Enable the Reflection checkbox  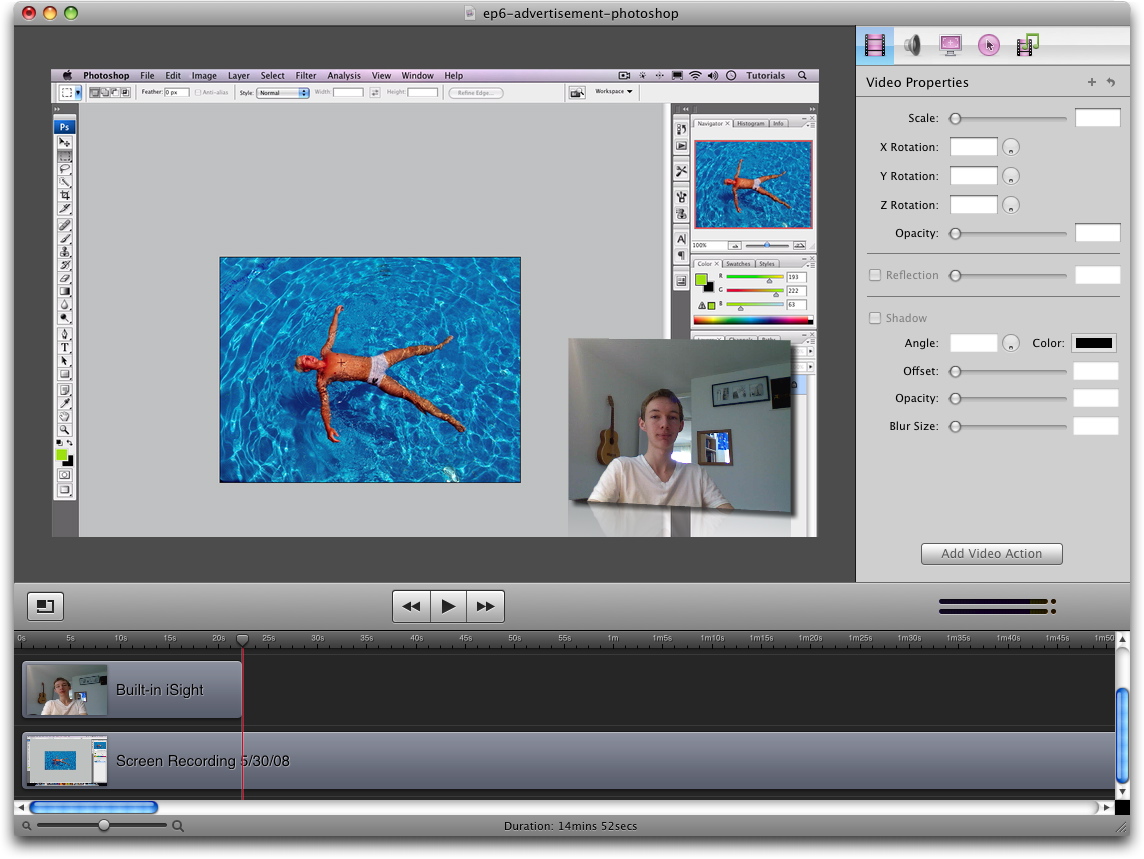(x=875, y=275)
